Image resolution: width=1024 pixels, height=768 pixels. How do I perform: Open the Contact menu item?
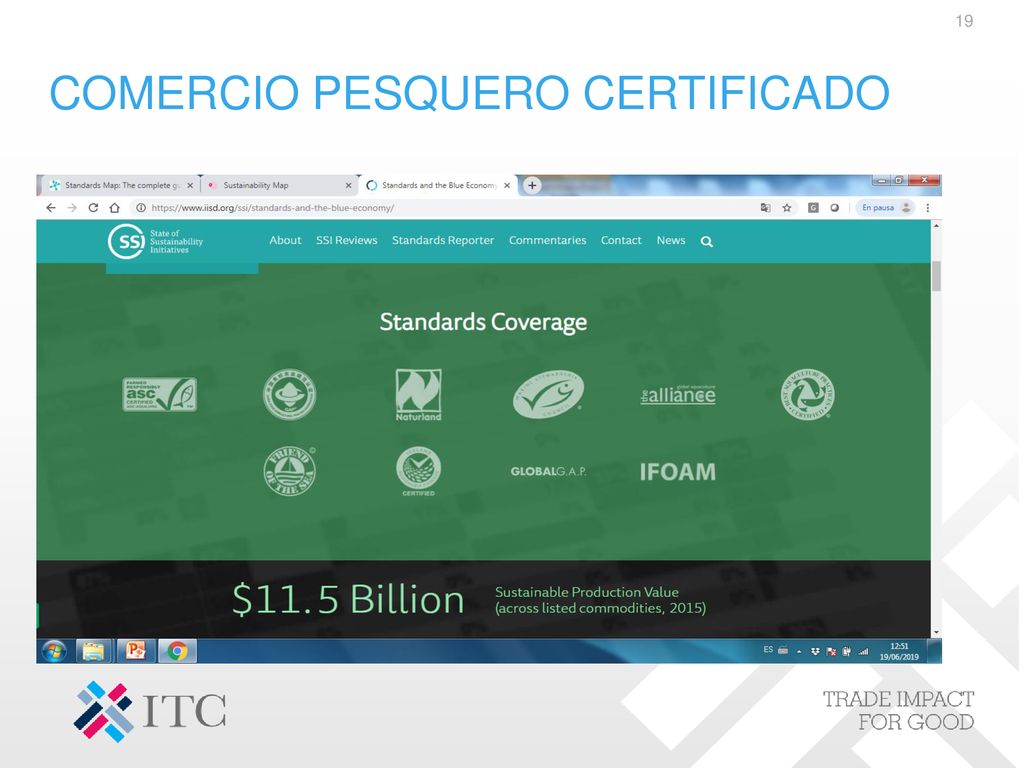click(x=621, y=240)
